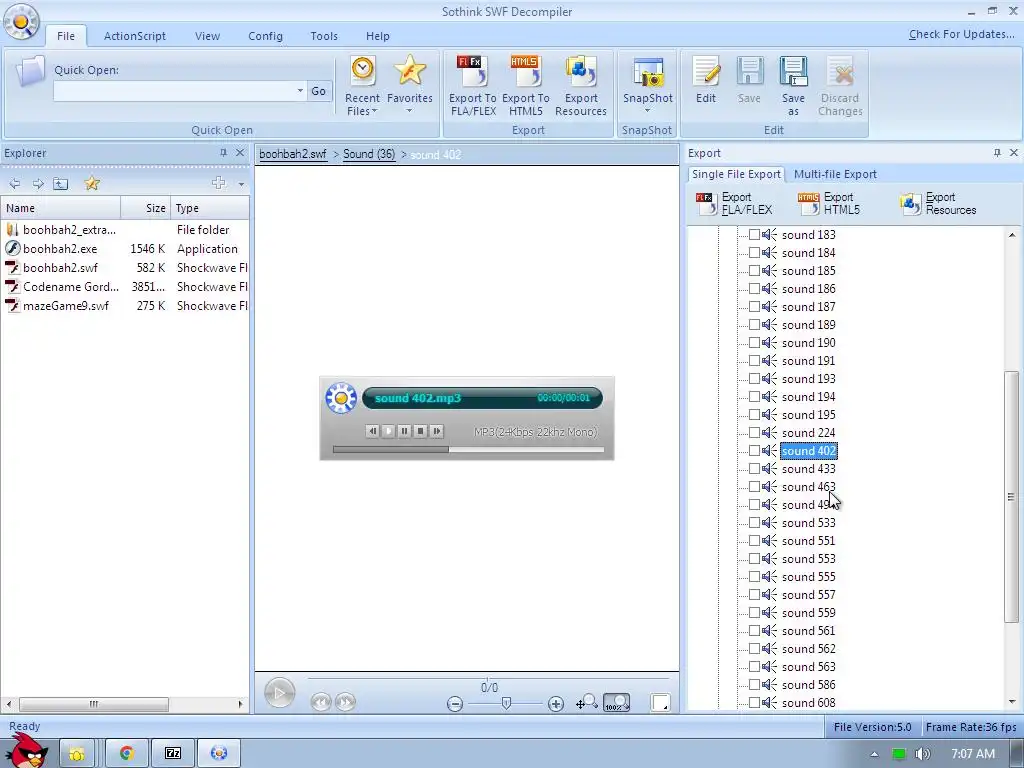Check the sound 224 checkbox

coord(754,433)
